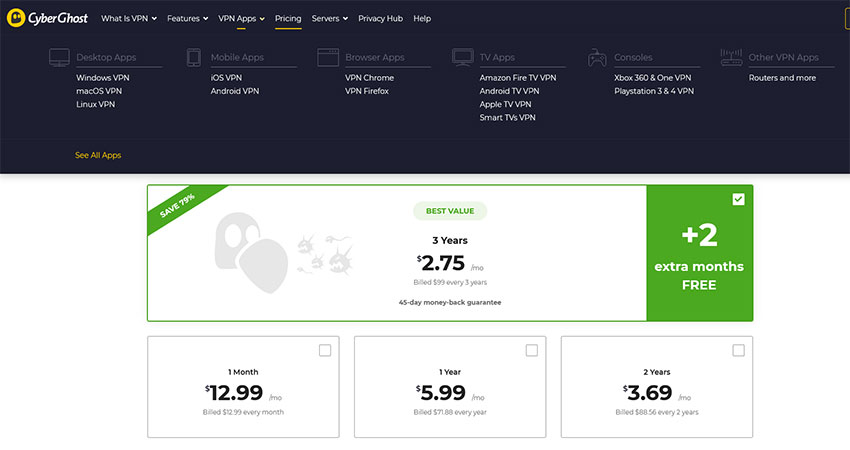Open the Pricing page
Screen dimensions: 850x450
coord(288,18)
